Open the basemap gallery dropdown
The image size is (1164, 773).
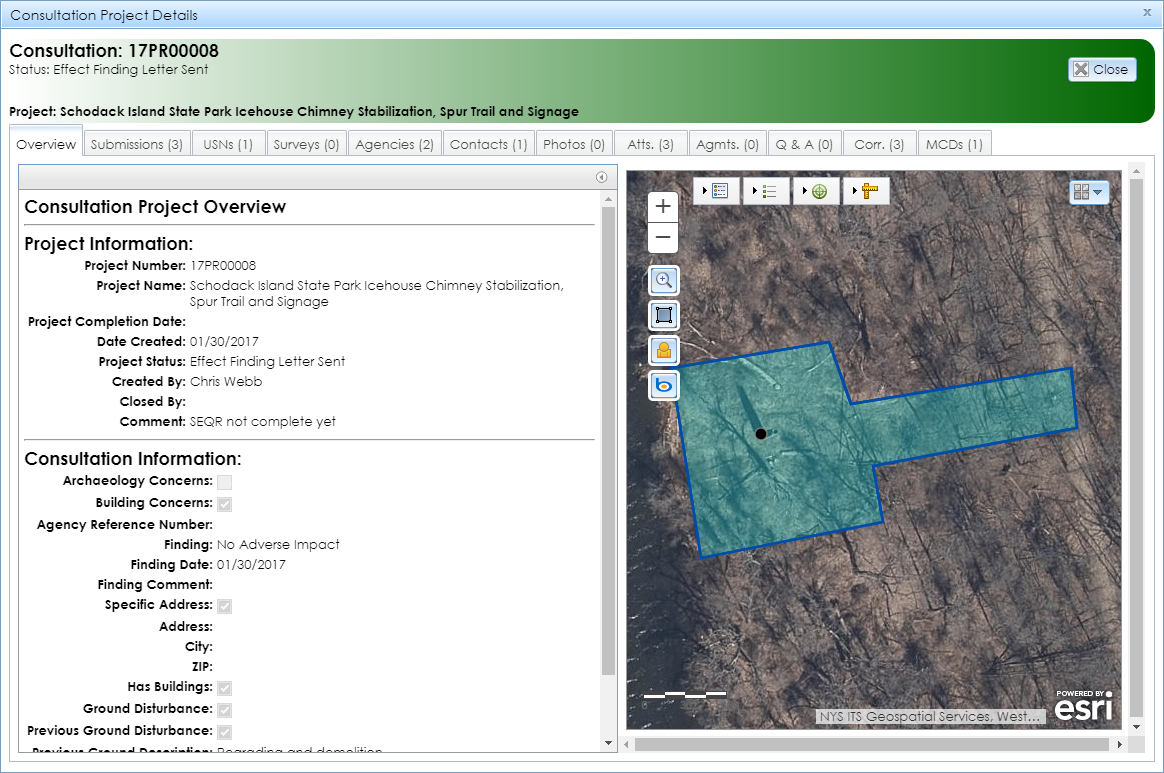[1088, 191]
